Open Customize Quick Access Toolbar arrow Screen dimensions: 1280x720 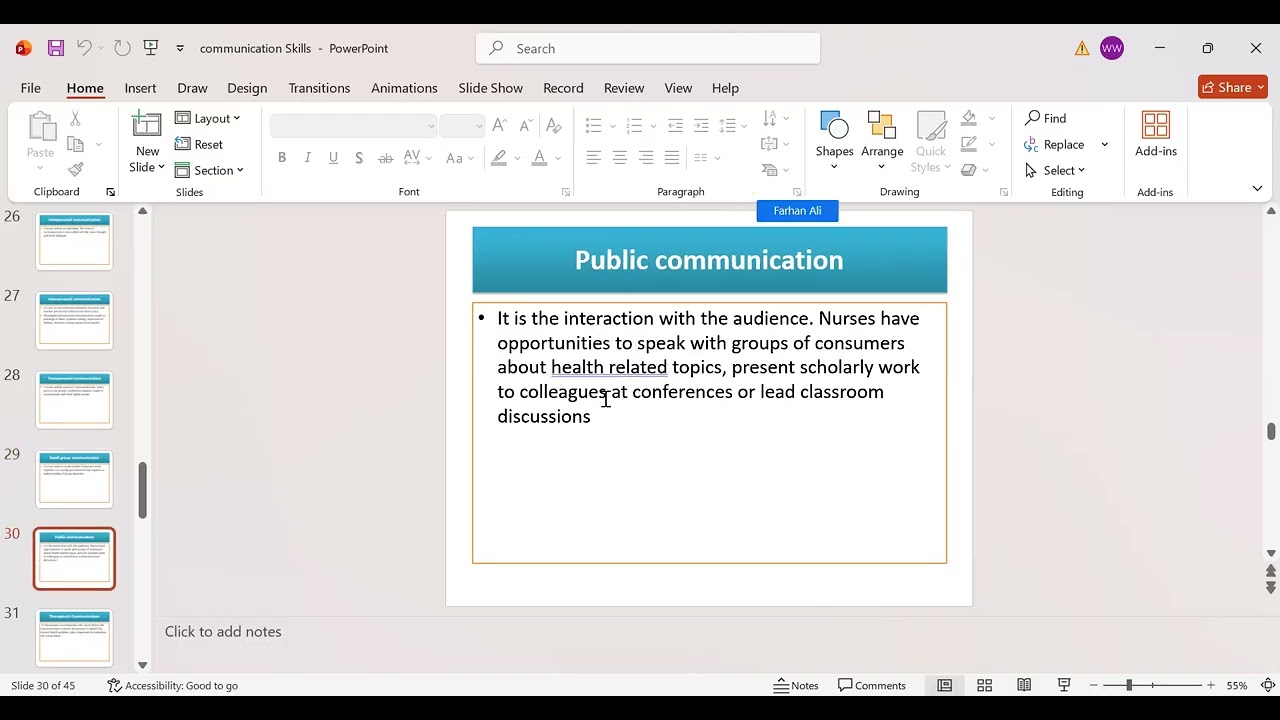point(180,48)
